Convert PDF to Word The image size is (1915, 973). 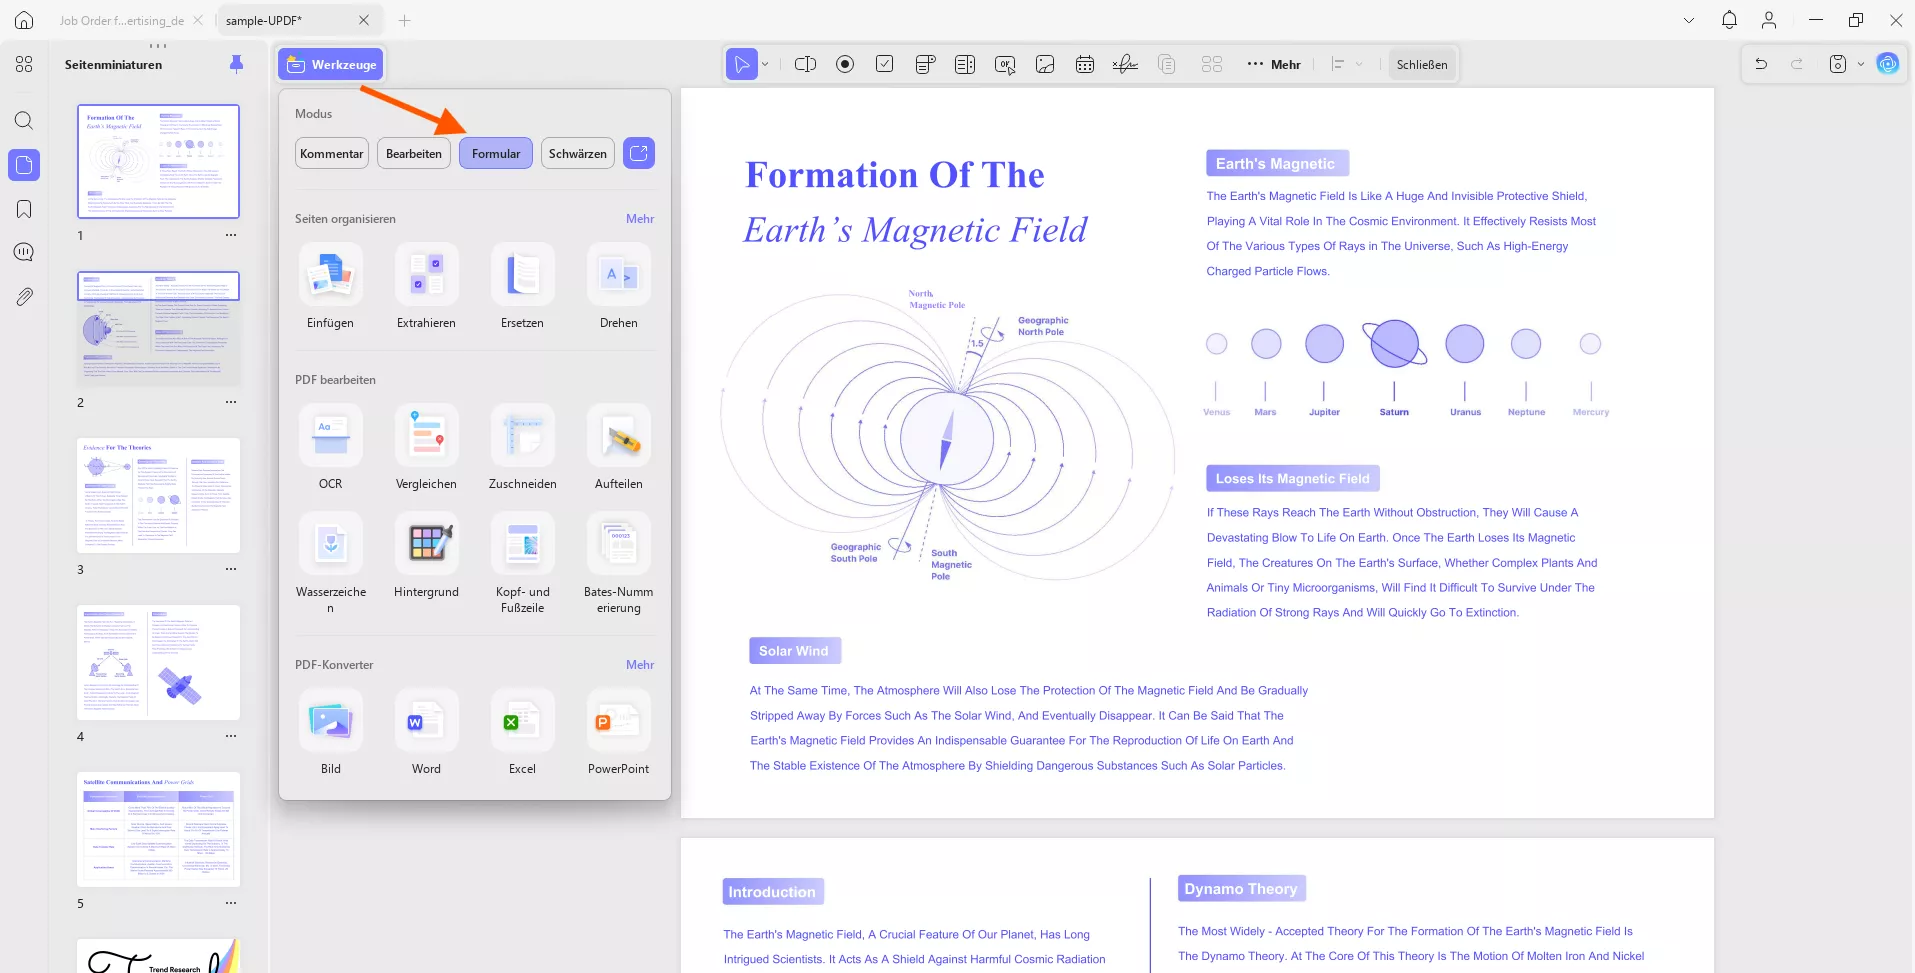click(426, 732)
